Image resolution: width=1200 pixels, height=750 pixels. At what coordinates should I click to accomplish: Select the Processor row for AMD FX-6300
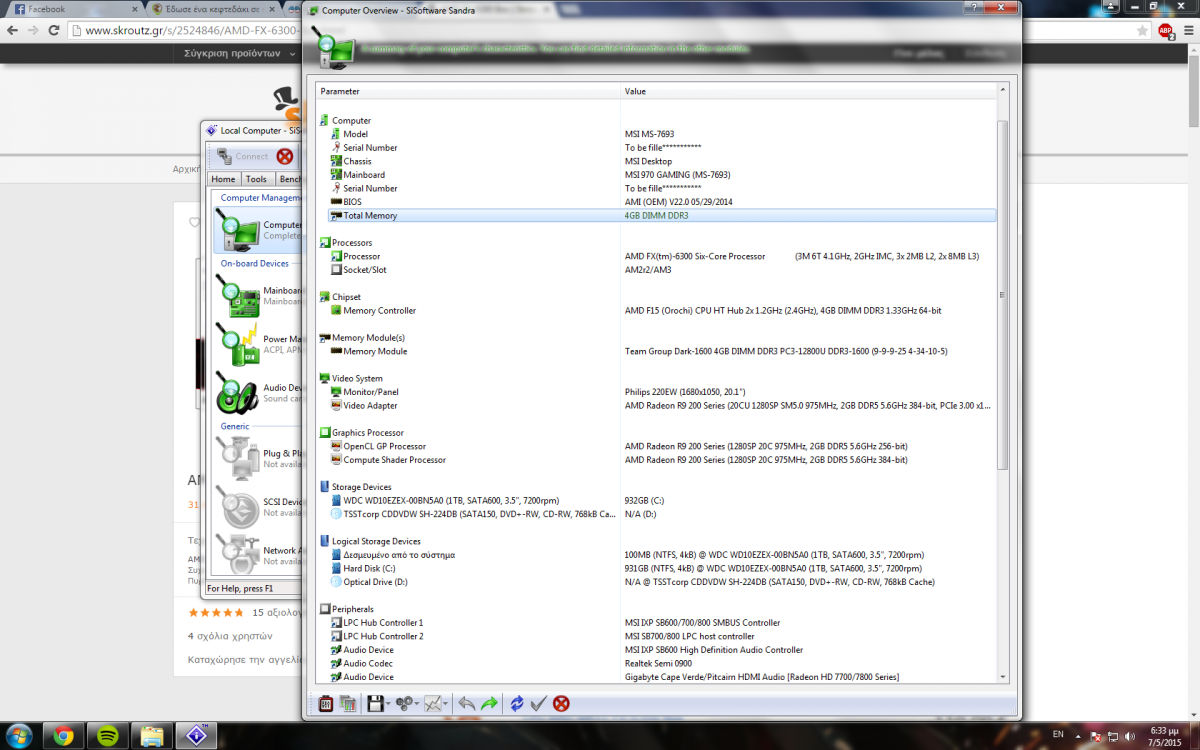coord(656,256)
